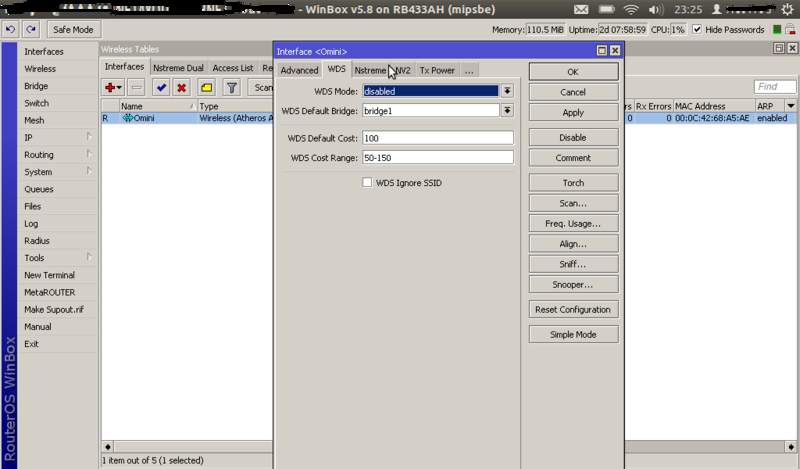Click the blue checkmark enable icon
The width and height of the screenshot is (800, 469).
pyautogui.click(x=161, y=88)
